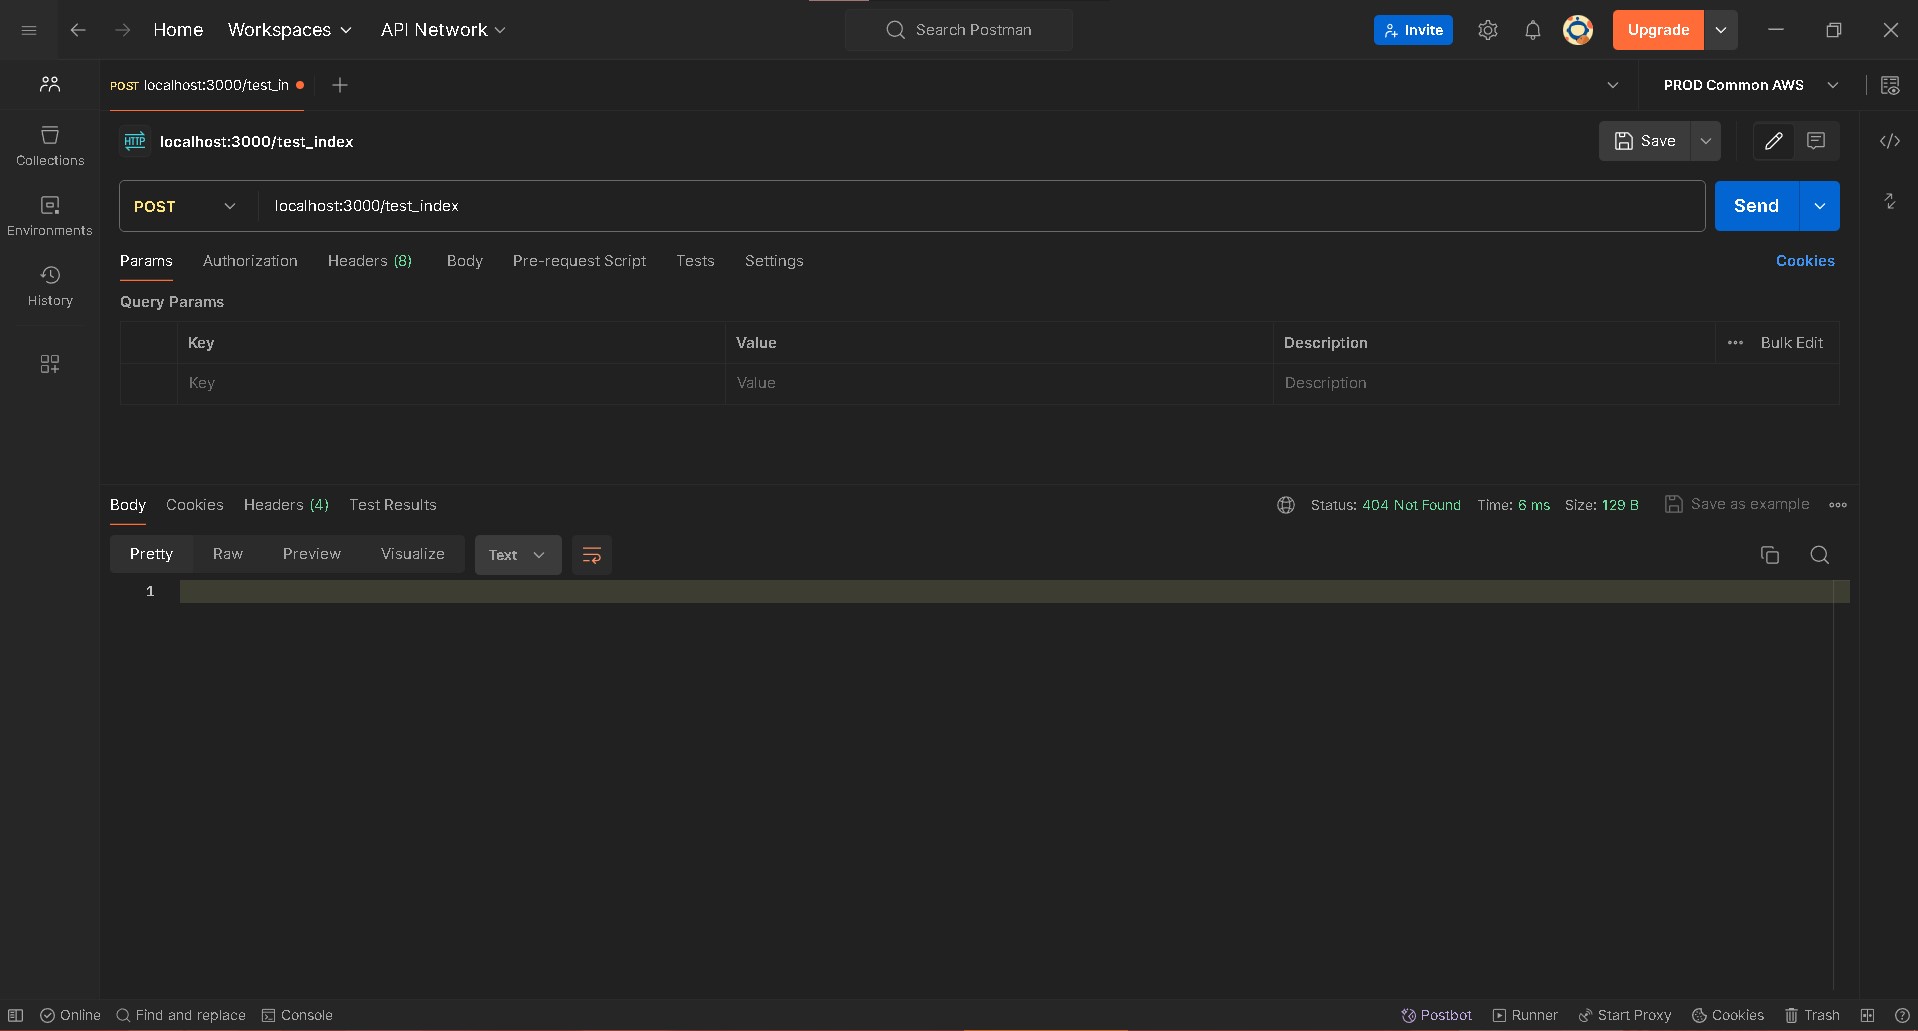Expand the POST method dropdown

pos(186,206)
